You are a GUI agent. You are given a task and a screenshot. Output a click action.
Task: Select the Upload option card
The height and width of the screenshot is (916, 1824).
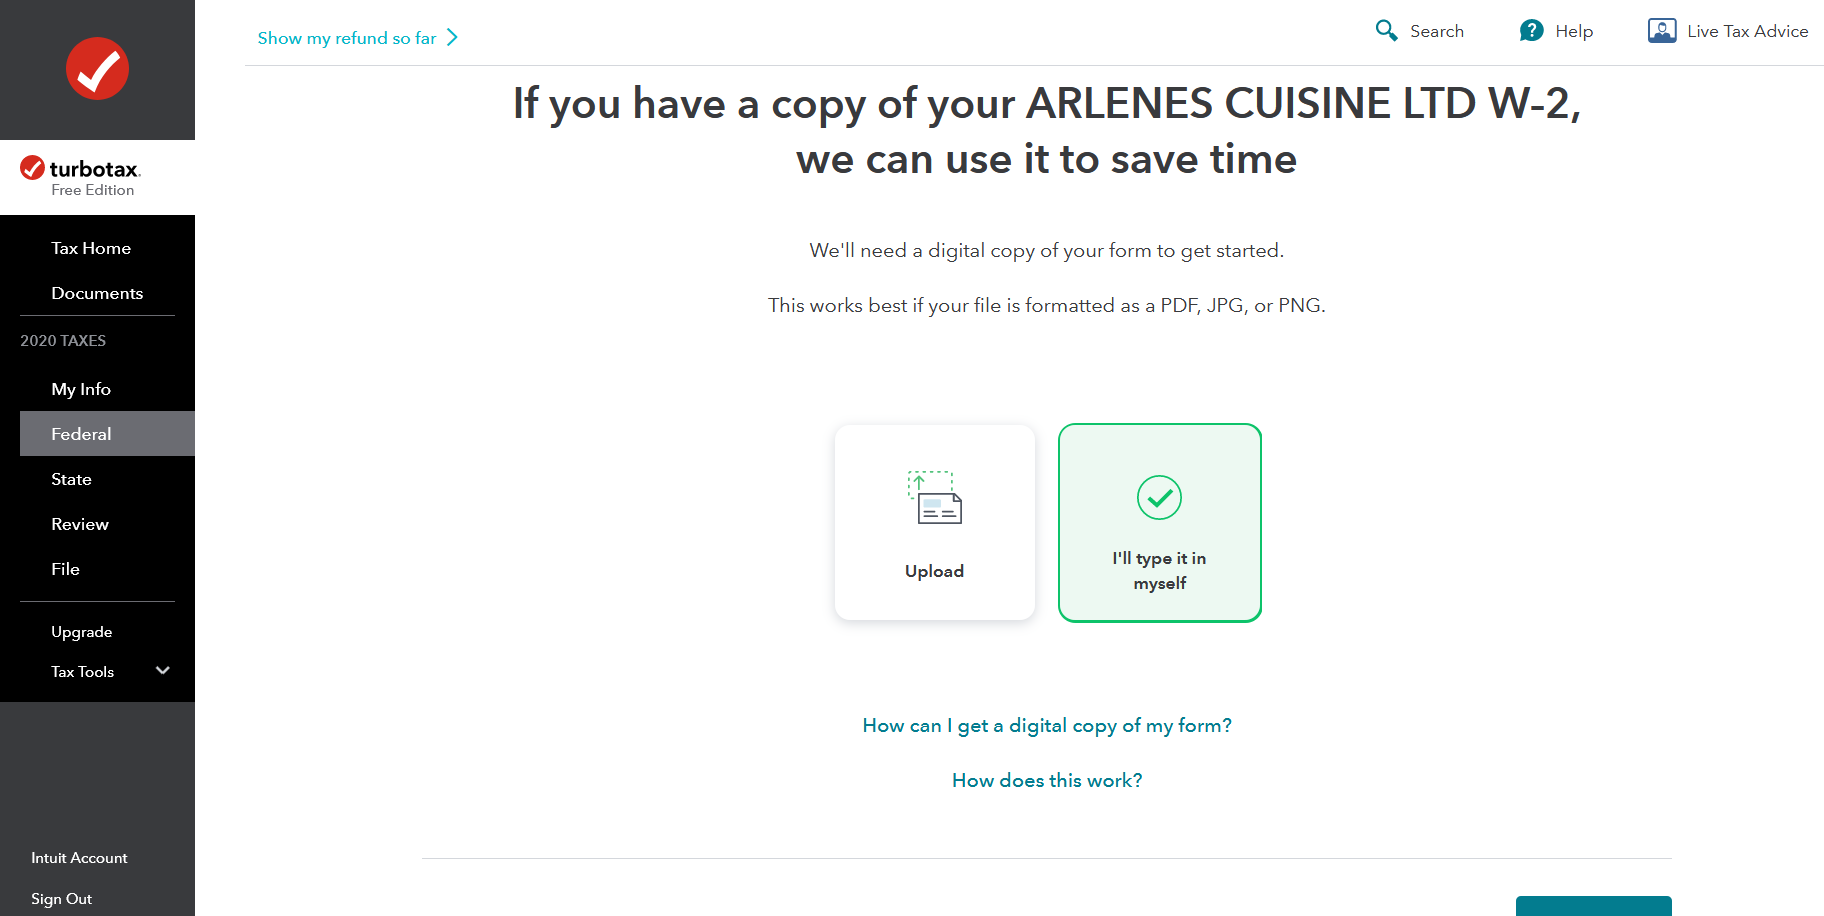[x=934, y=522]
